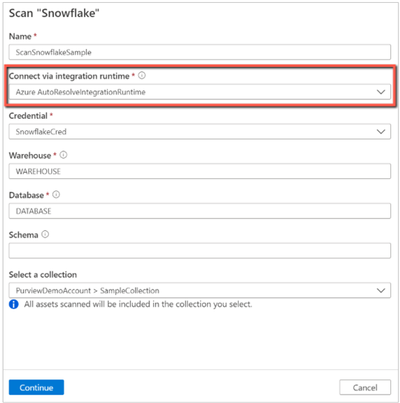
Task: Expand the Credential dropdown chevron
Action: [x=381, y=132]
